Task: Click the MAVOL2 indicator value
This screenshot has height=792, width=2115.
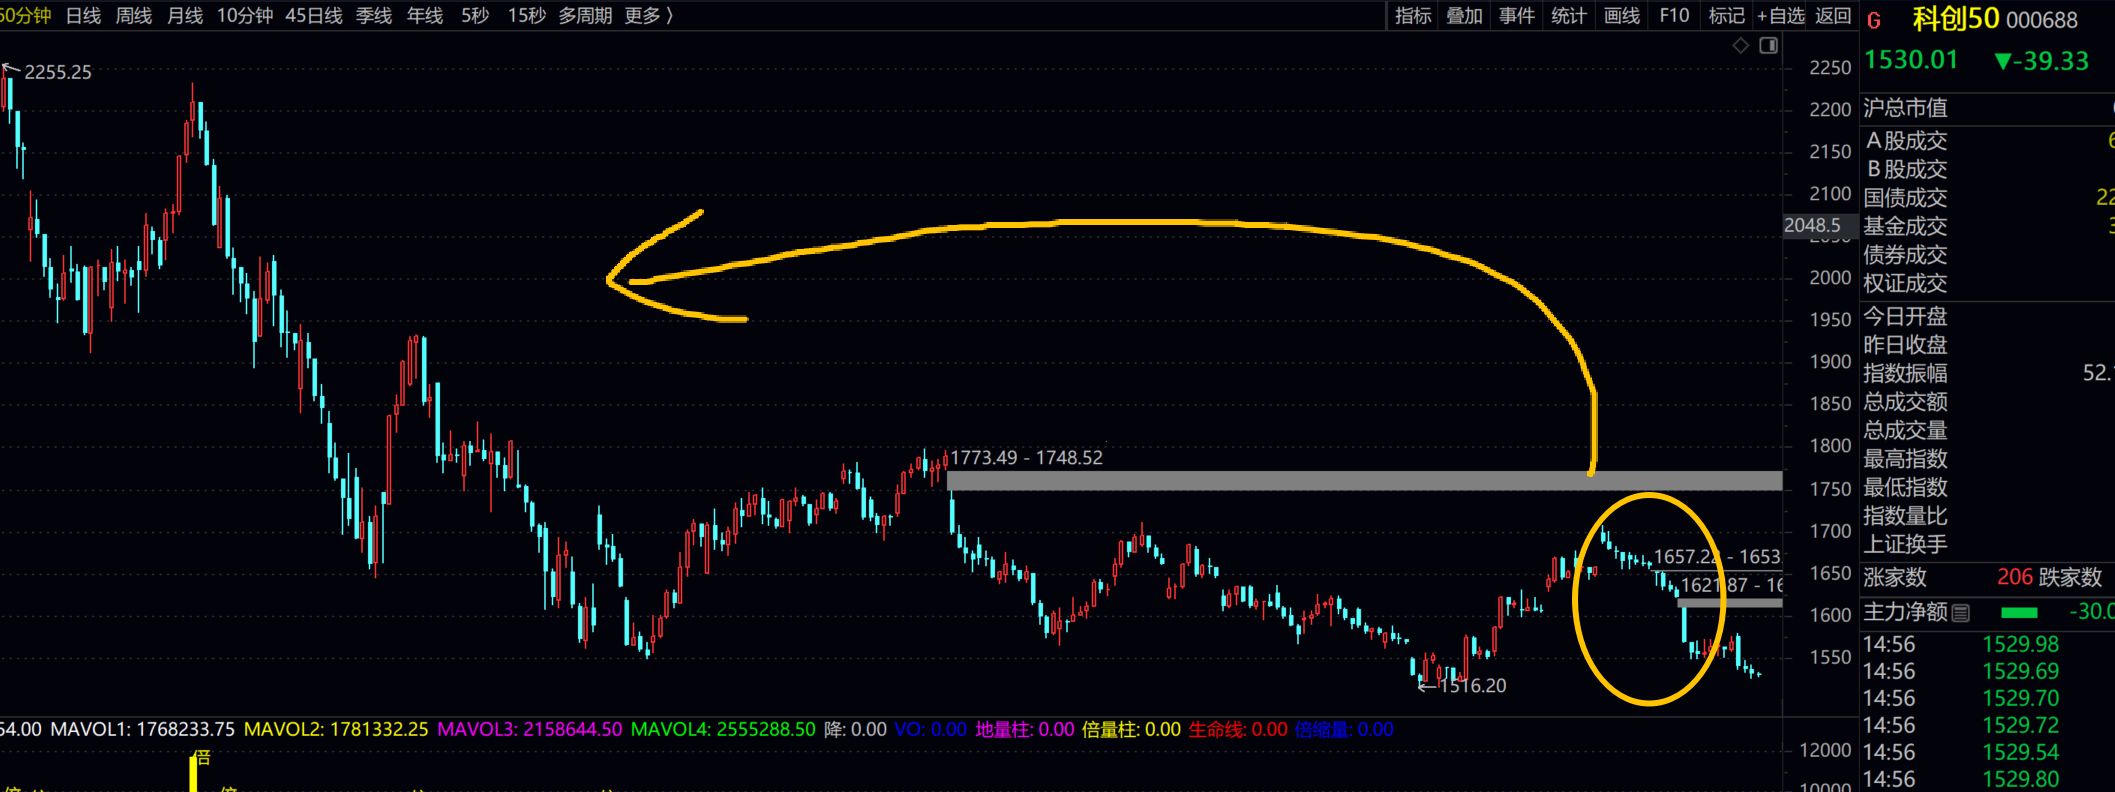Action: click(336, 730)
